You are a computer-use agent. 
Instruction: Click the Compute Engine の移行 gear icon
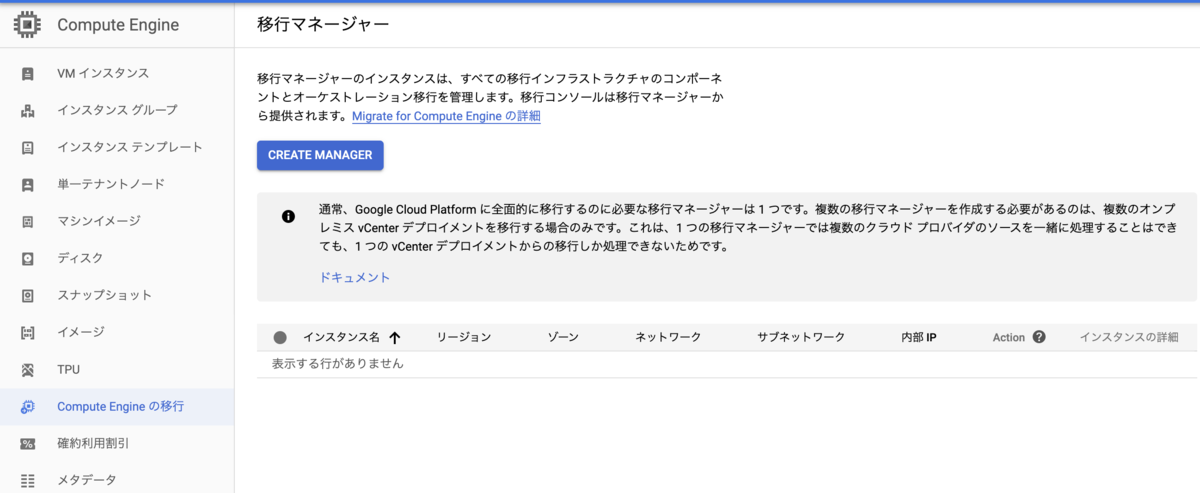click(x=28, y=407)
